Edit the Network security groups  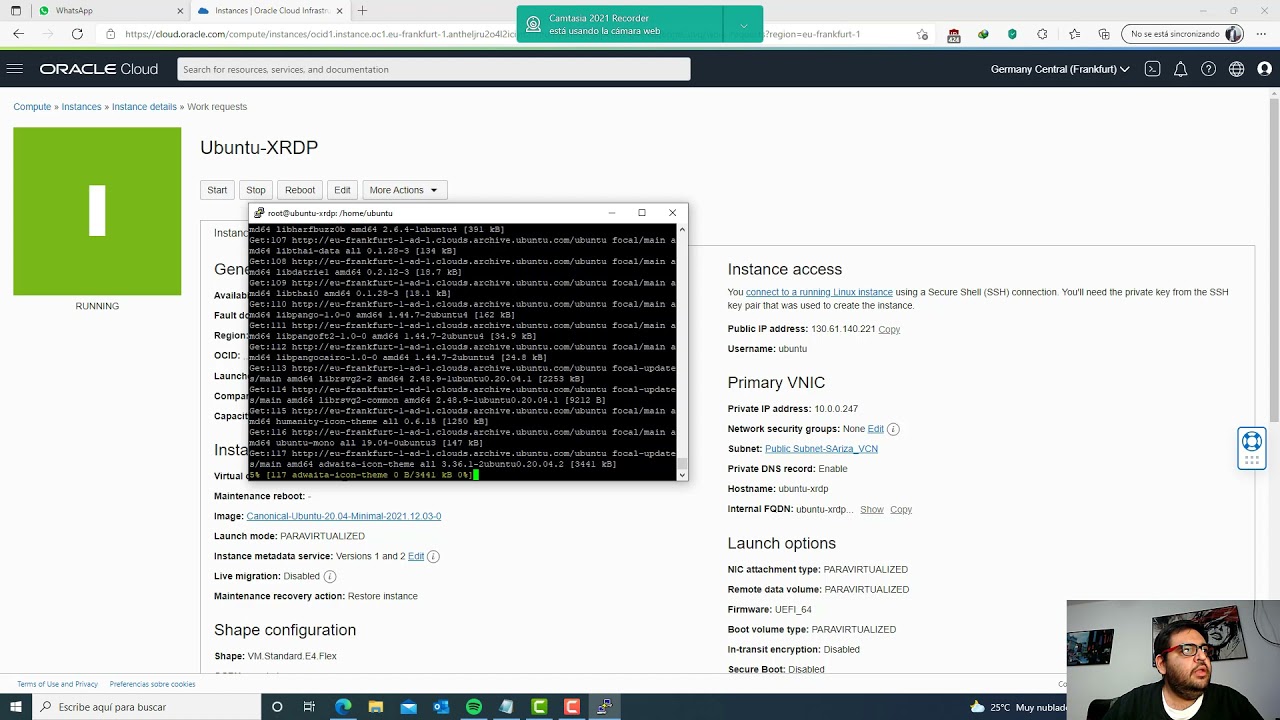click(875, 429)
